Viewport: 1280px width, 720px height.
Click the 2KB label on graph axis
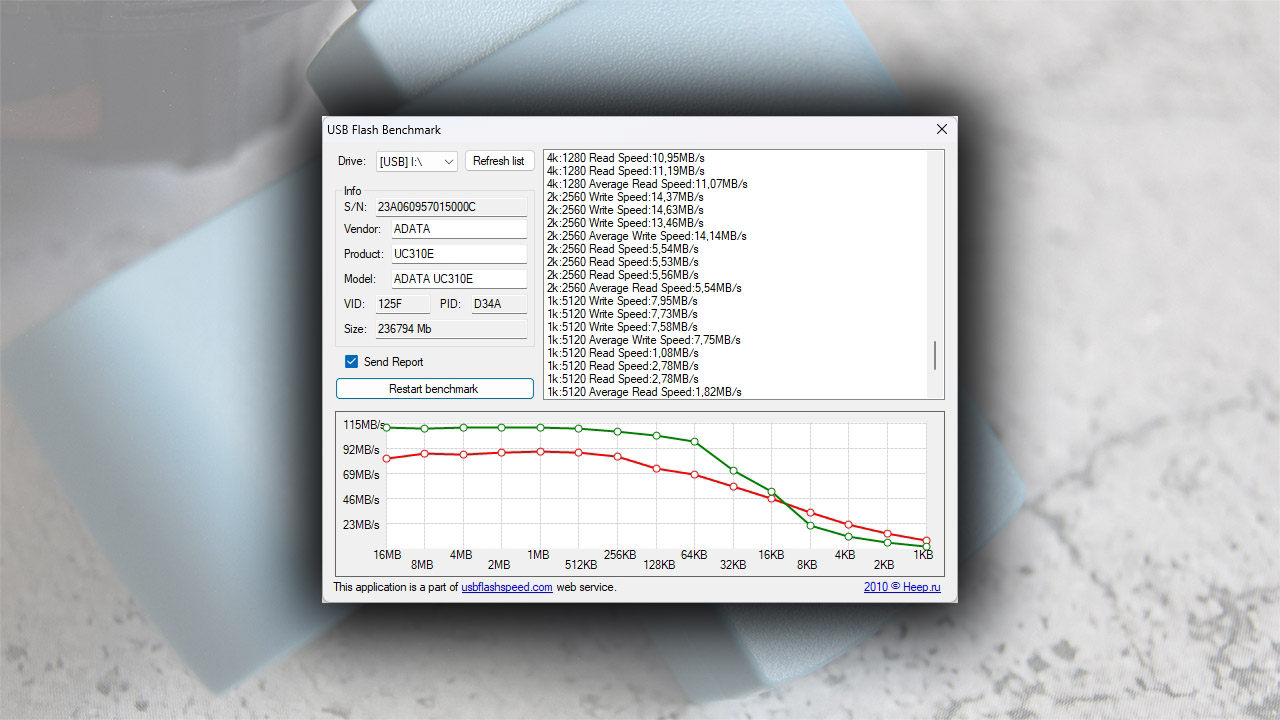[884, 565]
